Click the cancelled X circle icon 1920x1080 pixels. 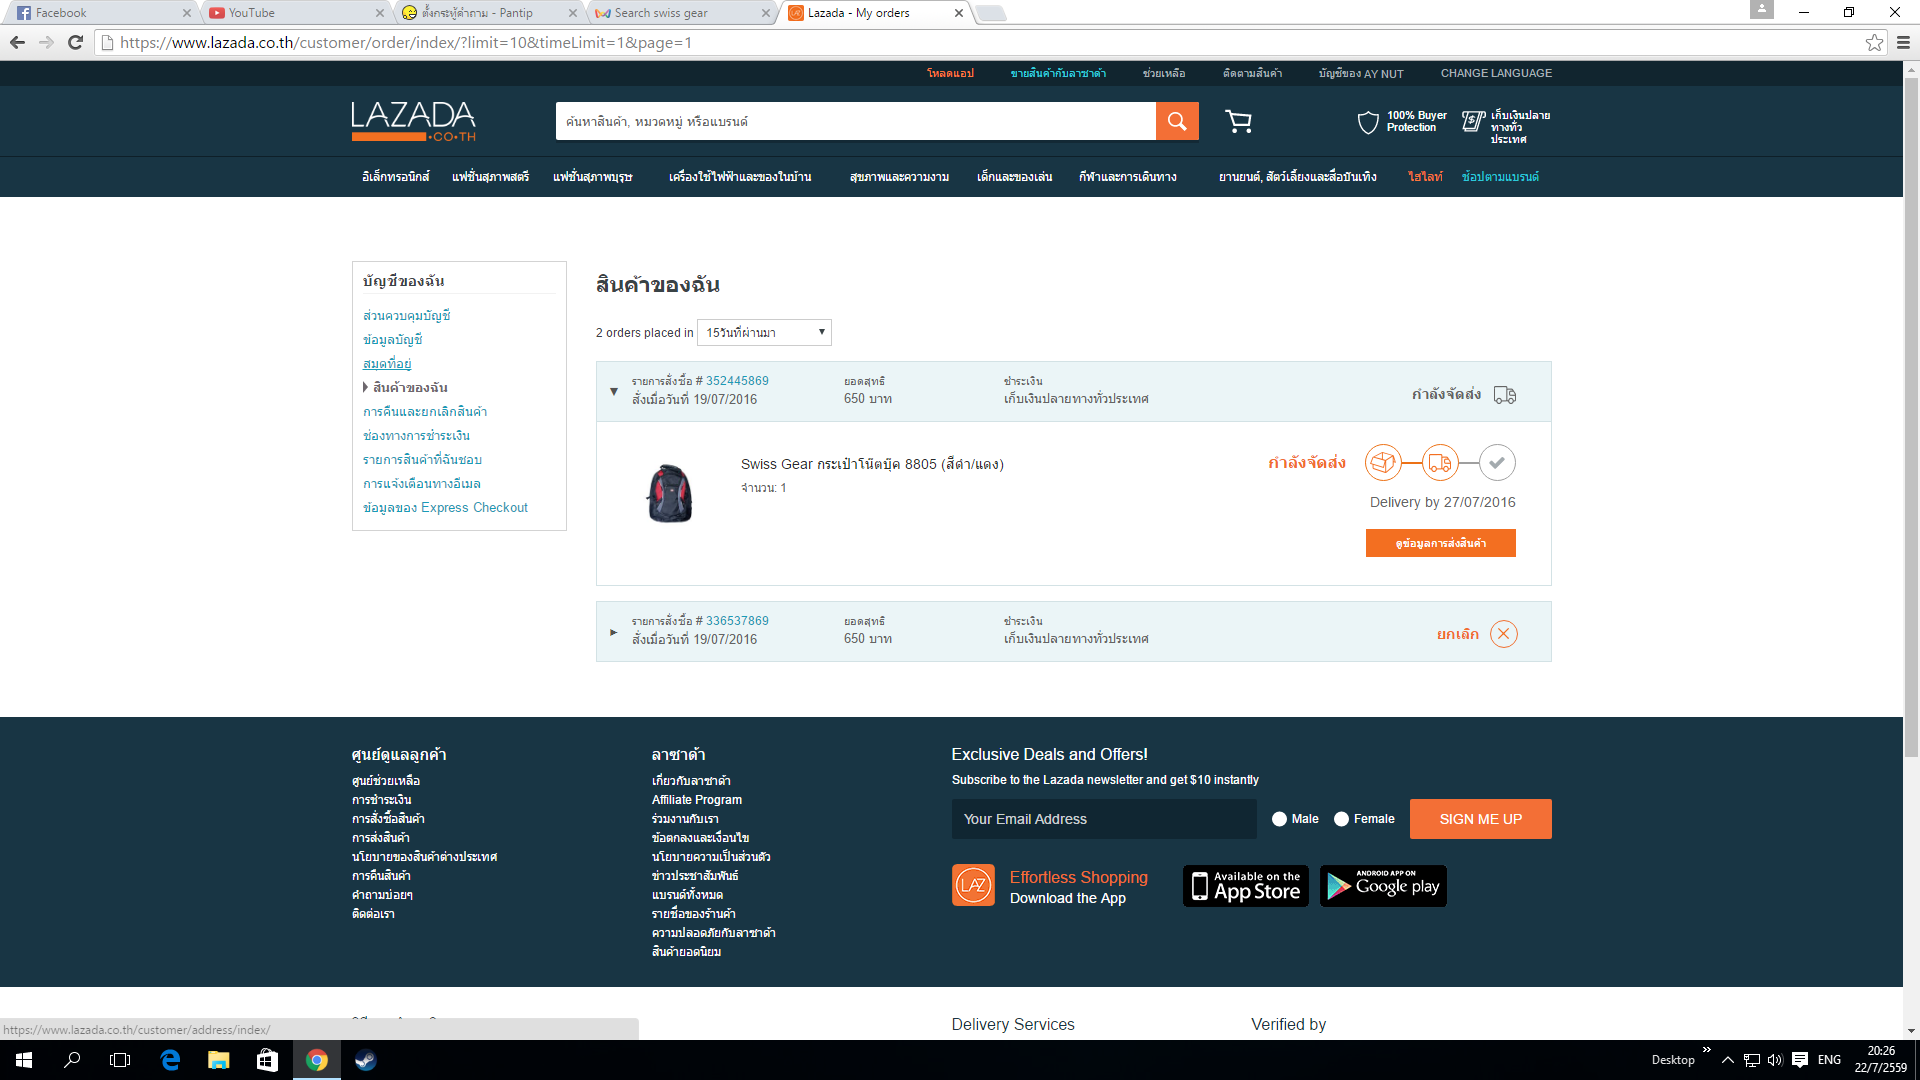pos(1503,634)
